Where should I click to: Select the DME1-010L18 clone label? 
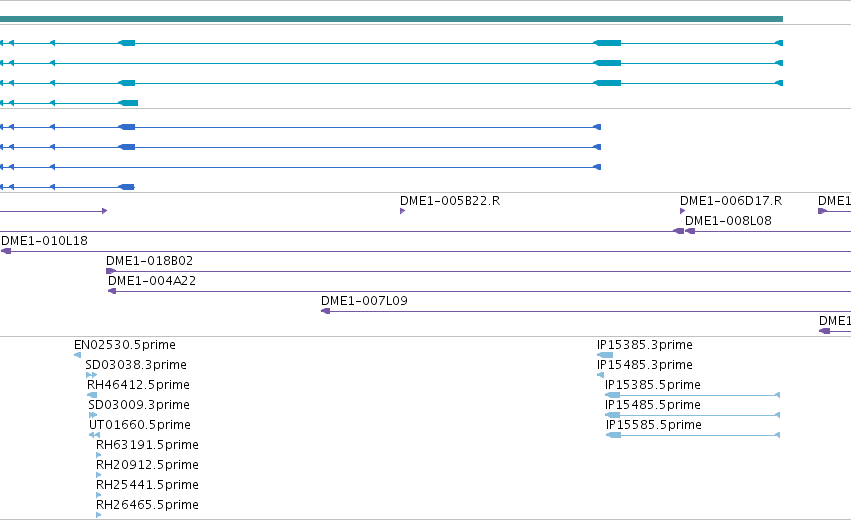44,241
